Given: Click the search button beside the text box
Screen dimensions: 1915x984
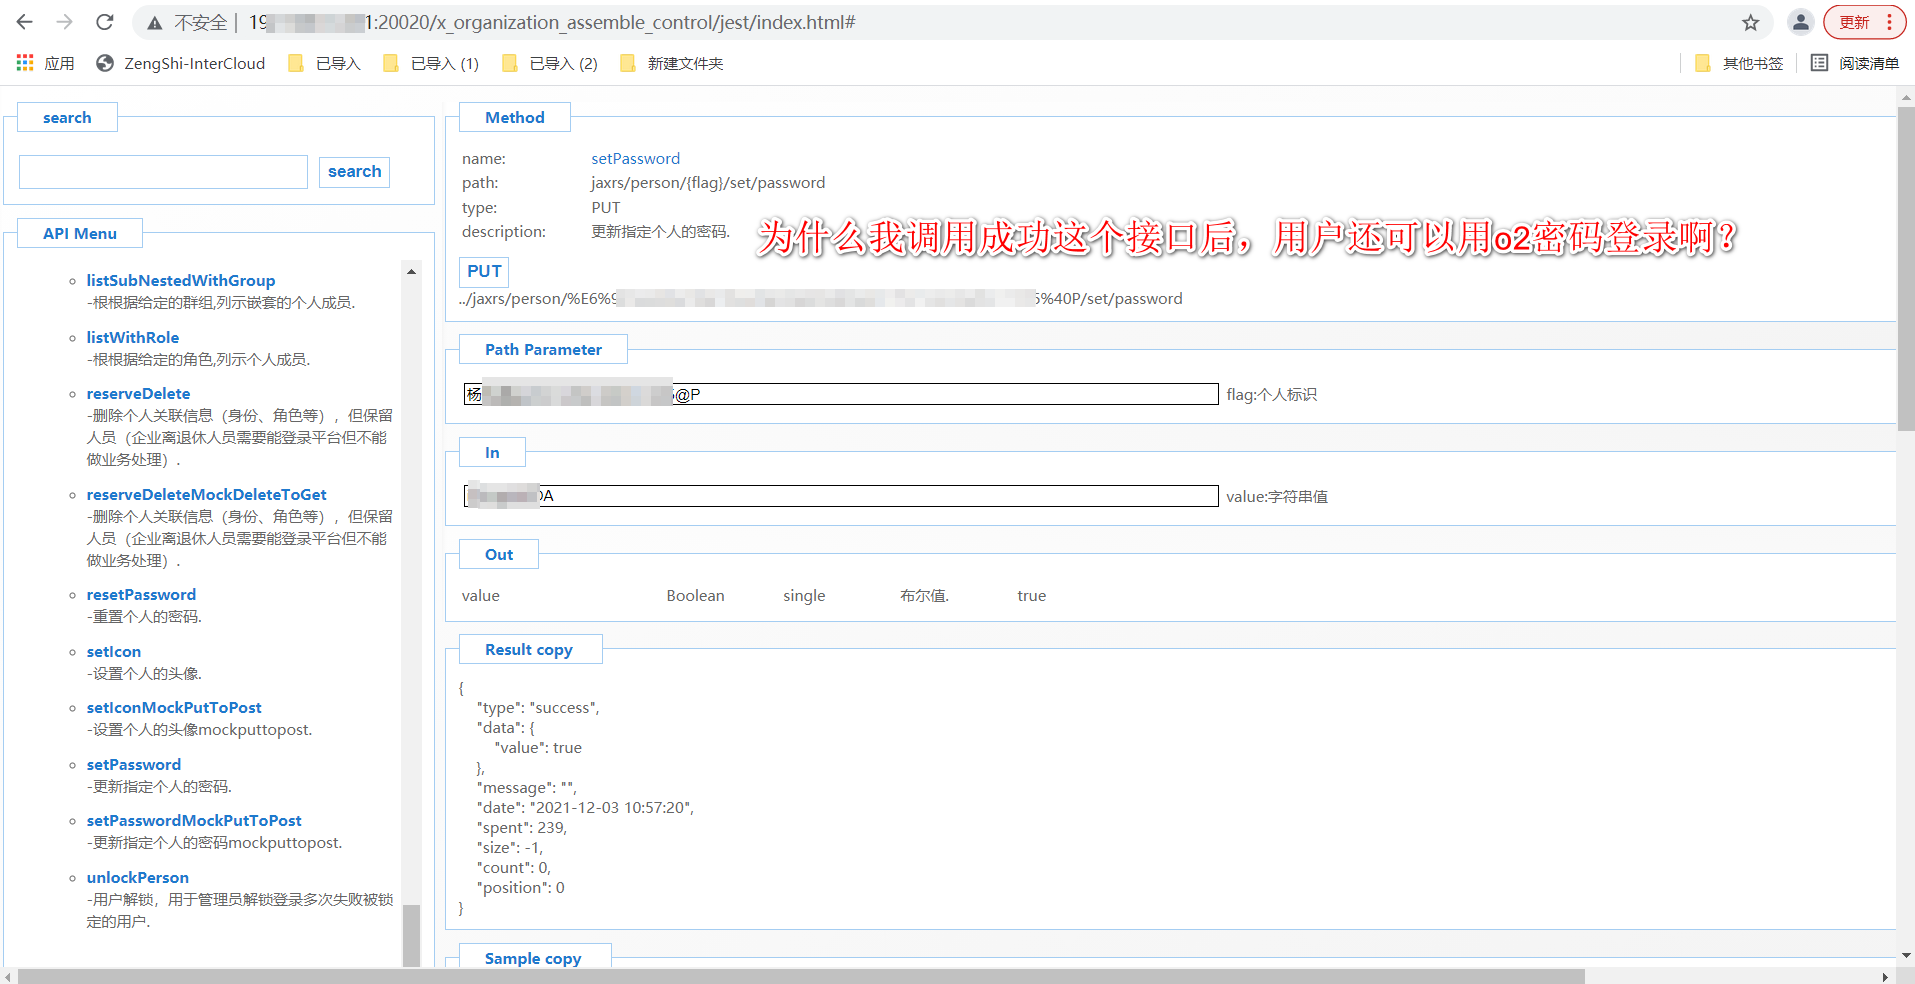Looking at the screenshot, I should pyautogui.click(x=354, y=172).
